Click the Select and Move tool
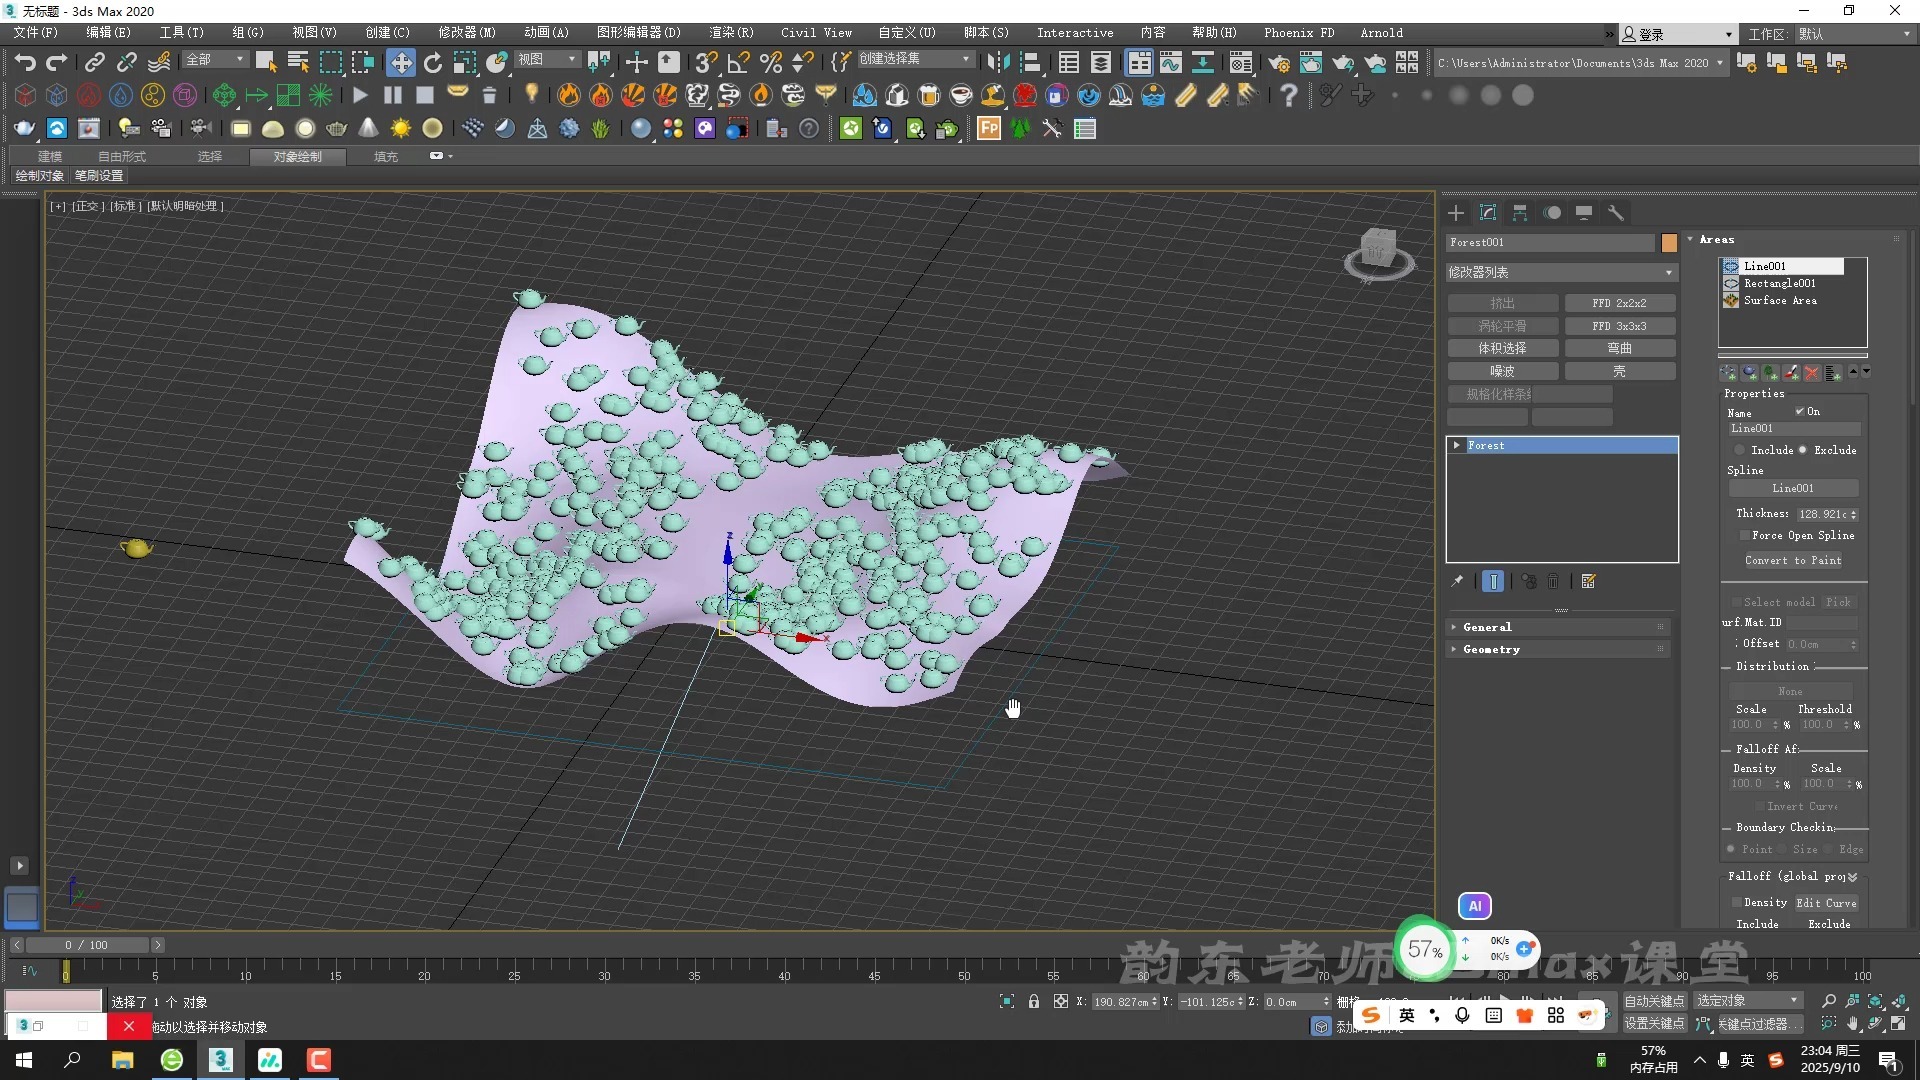 (x=400, y=63)
